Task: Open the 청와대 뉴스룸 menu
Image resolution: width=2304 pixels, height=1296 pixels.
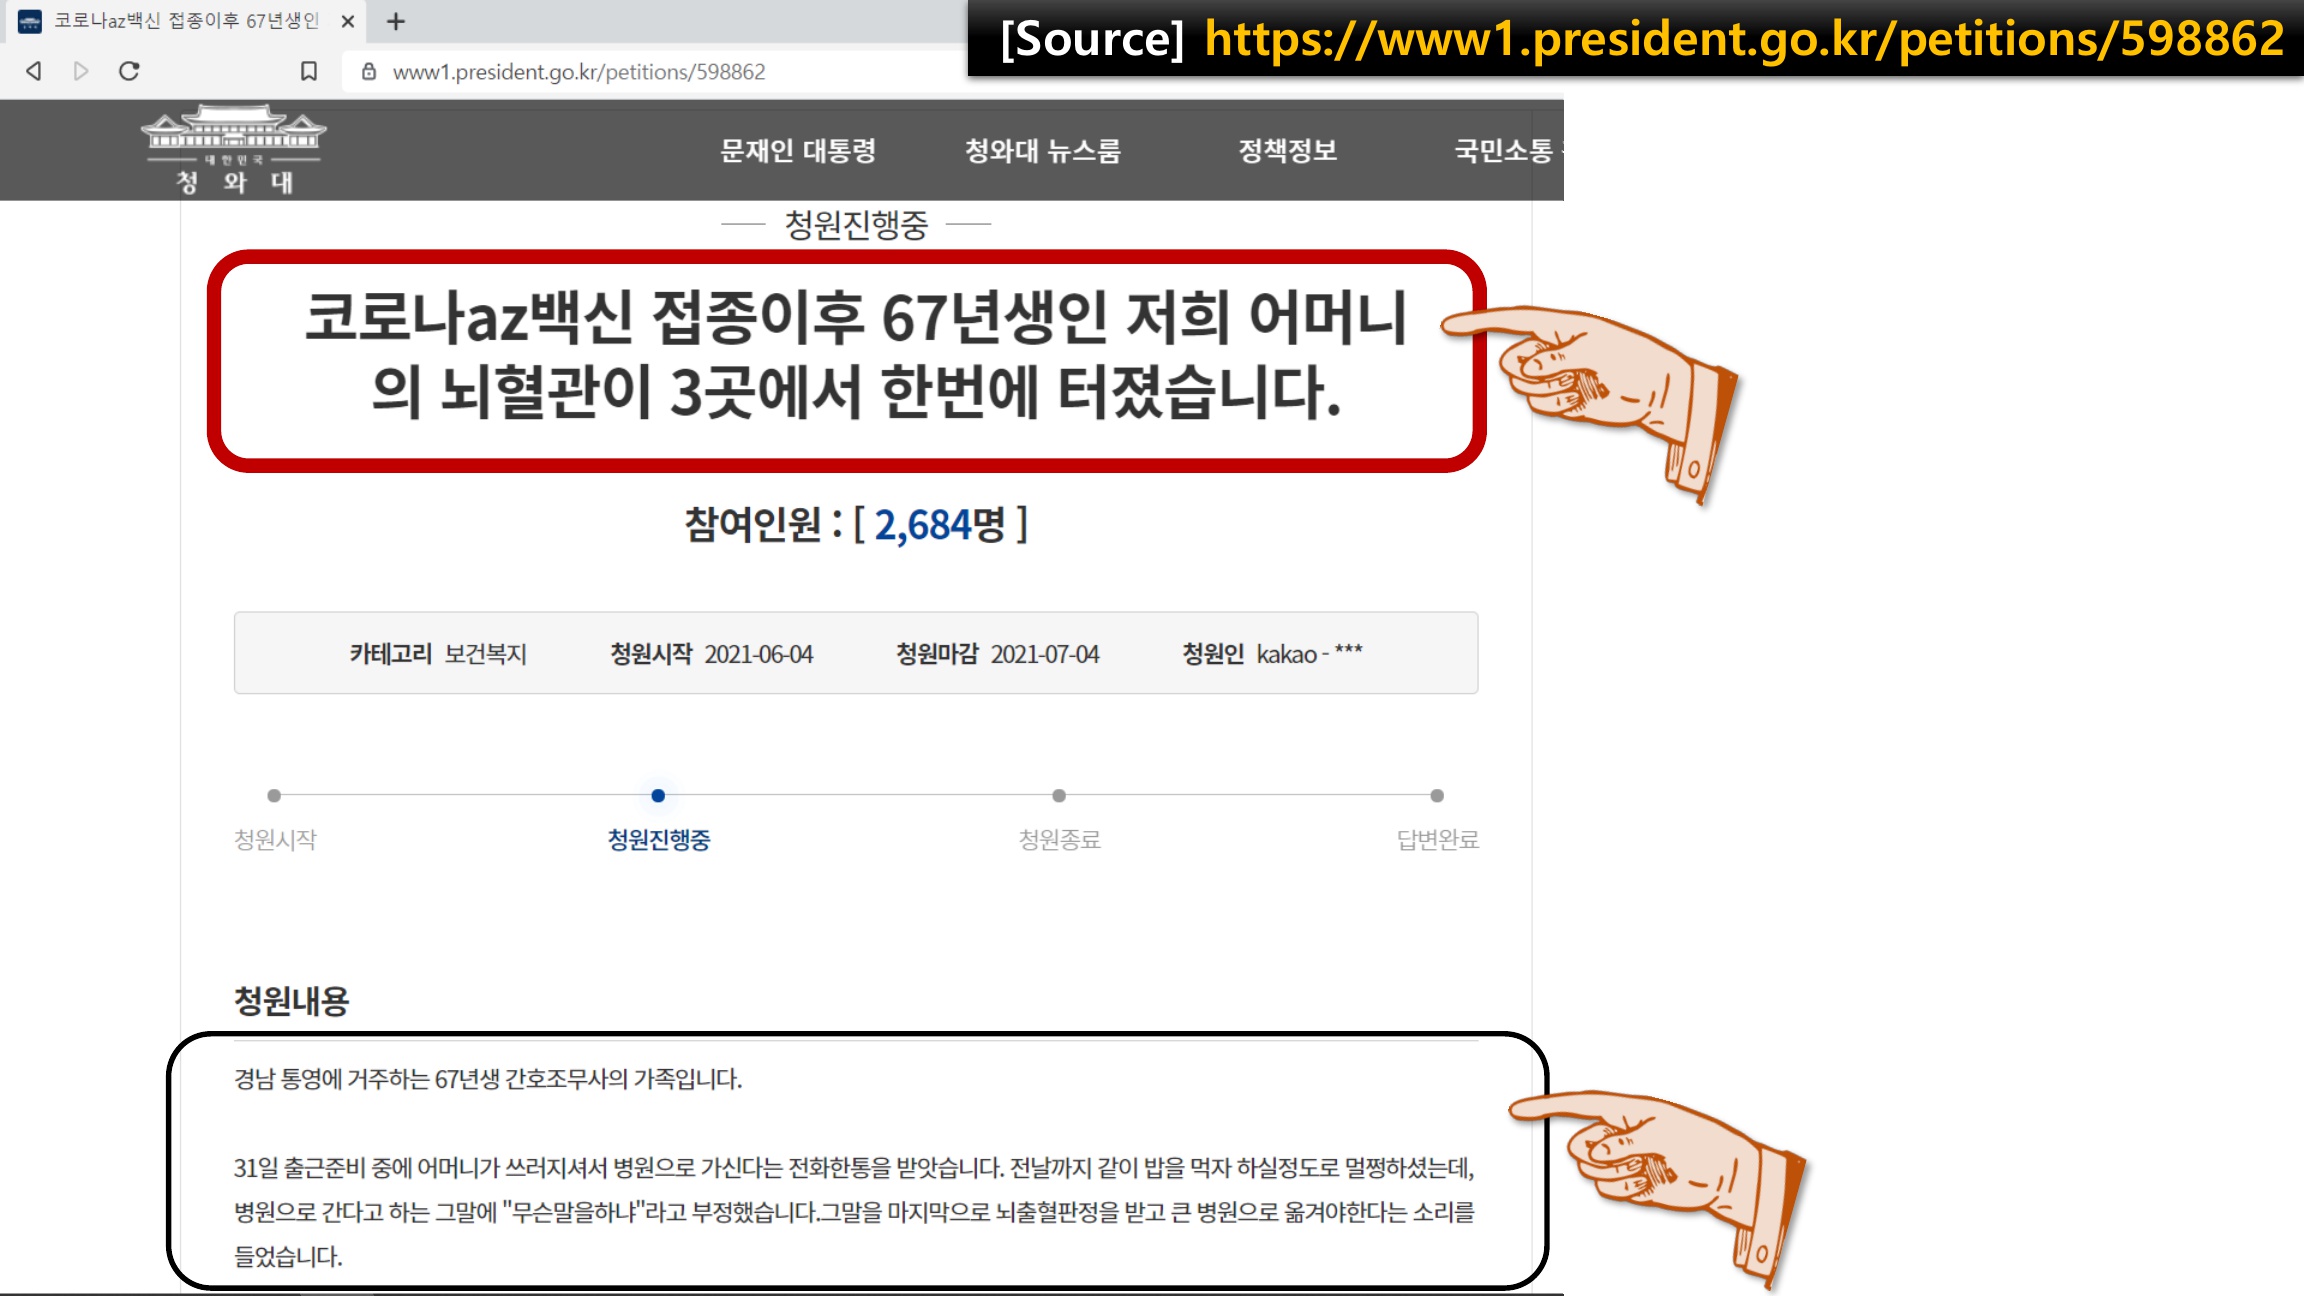Action: [1042, 151]
